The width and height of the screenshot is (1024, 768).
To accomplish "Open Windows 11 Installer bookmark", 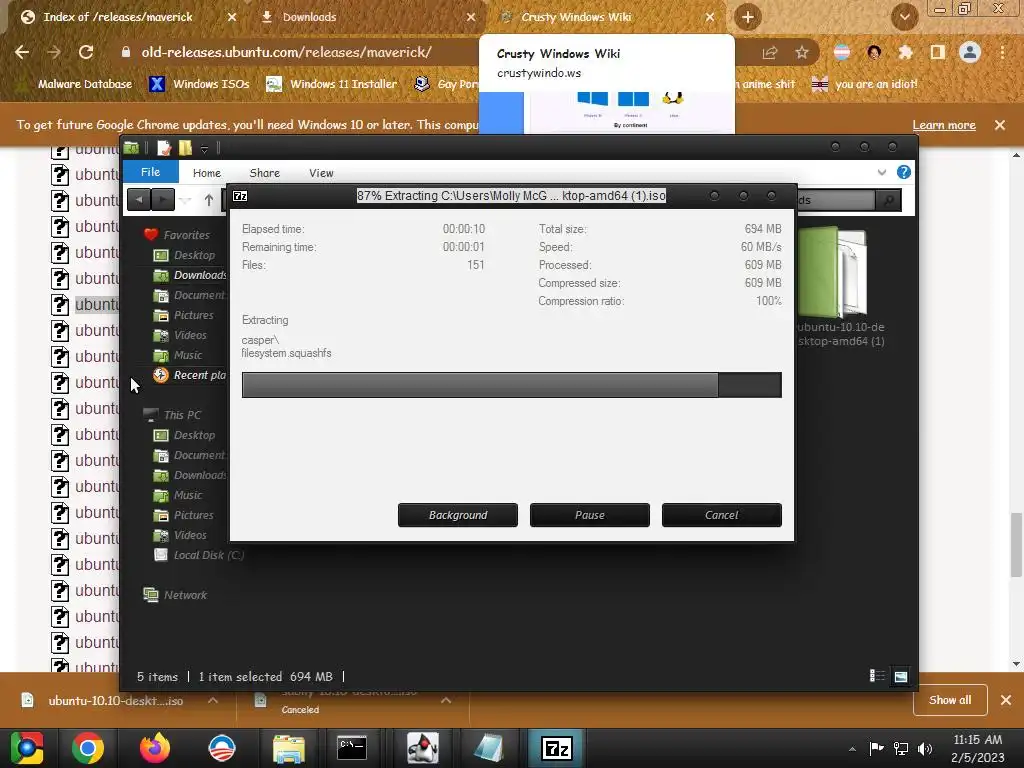I will [x=332, y=84].
